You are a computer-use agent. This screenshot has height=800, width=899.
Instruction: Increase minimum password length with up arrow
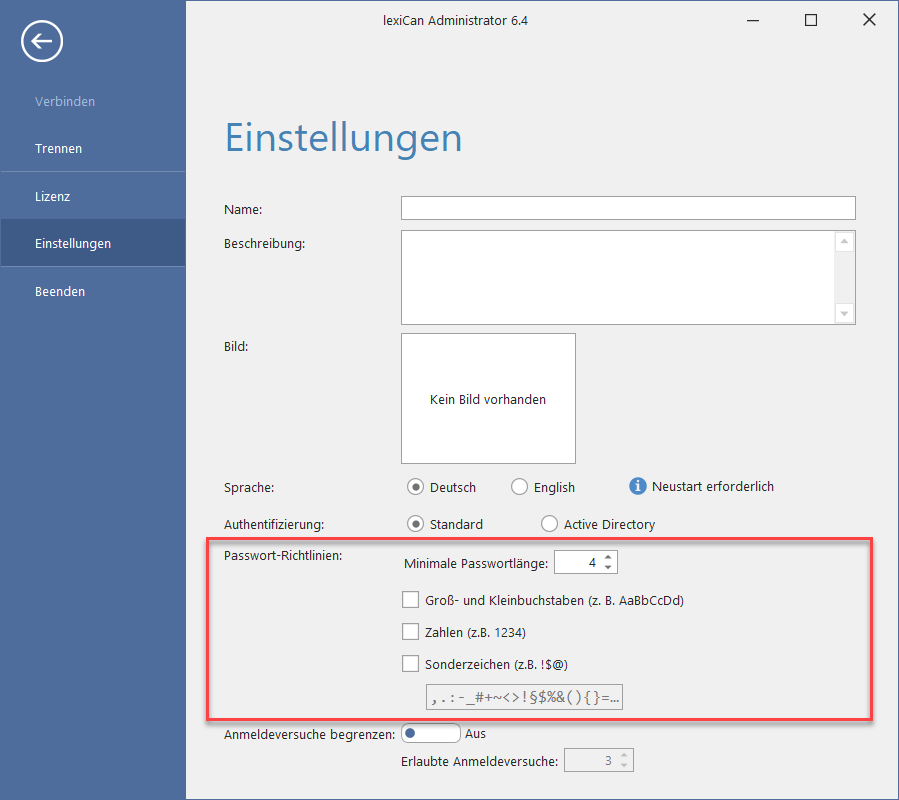point(608,557)
